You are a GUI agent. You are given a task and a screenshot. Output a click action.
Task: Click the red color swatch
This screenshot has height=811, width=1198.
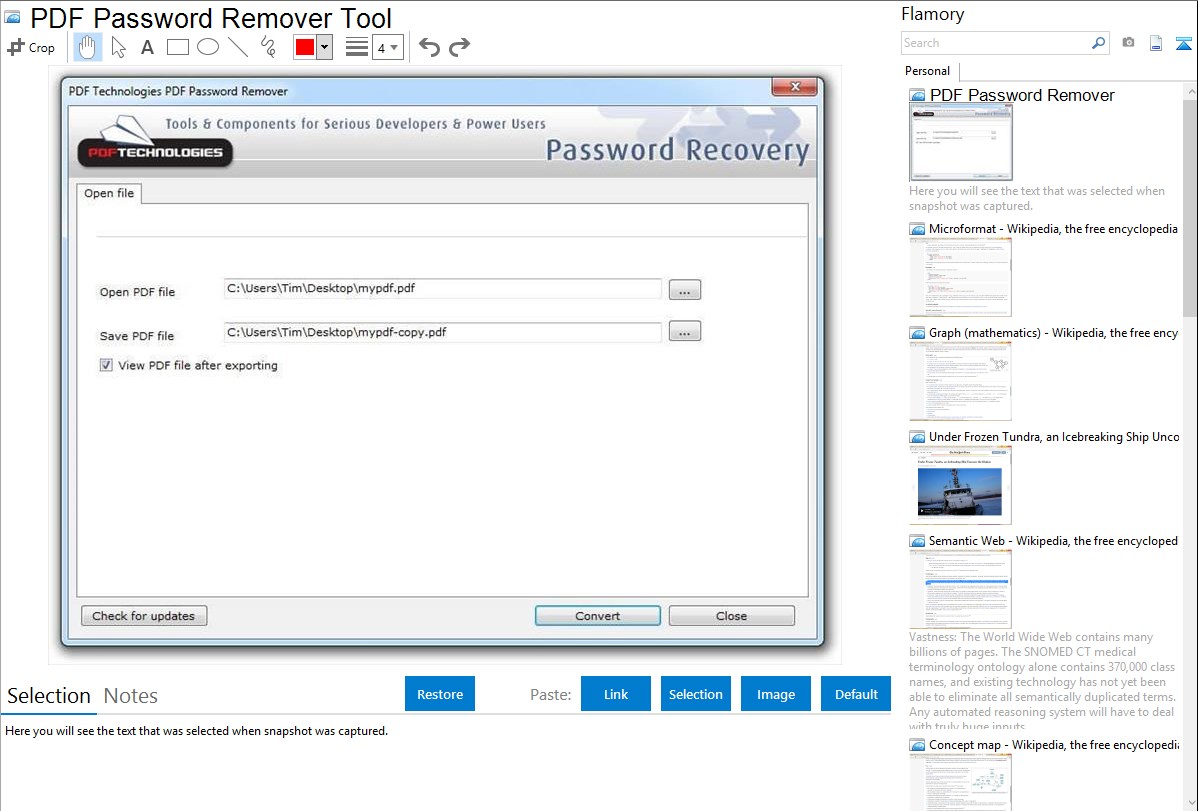(305, 47)
